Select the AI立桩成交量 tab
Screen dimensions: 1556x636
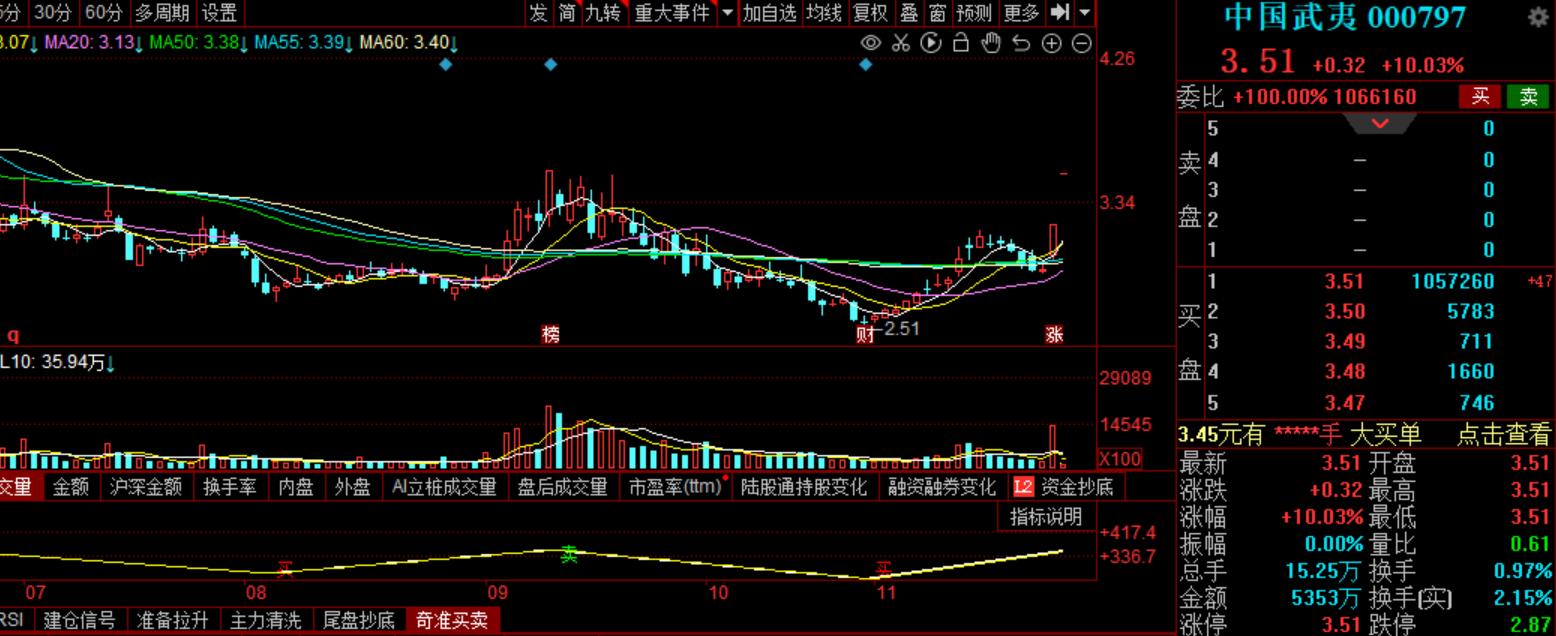pyautogui.click(x=444, y=487)
